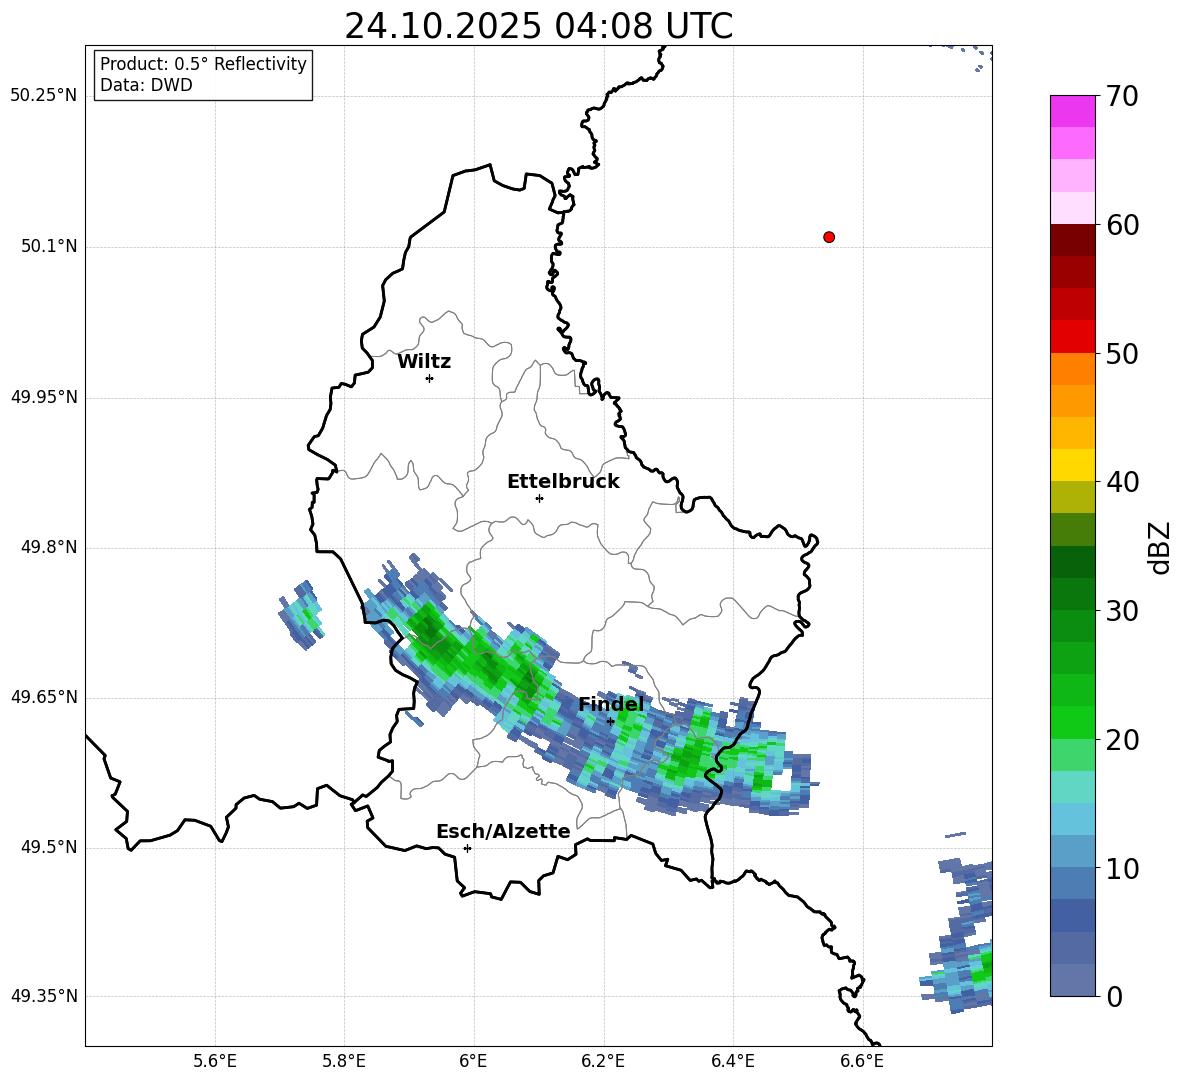Click the magenta top colorbar segment
This screenshot has height=1081, width=1184.
click(x=1072, y=111)
